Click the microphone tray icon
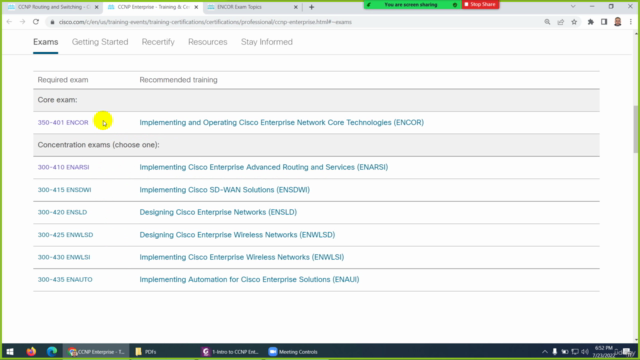 (555, 352)
